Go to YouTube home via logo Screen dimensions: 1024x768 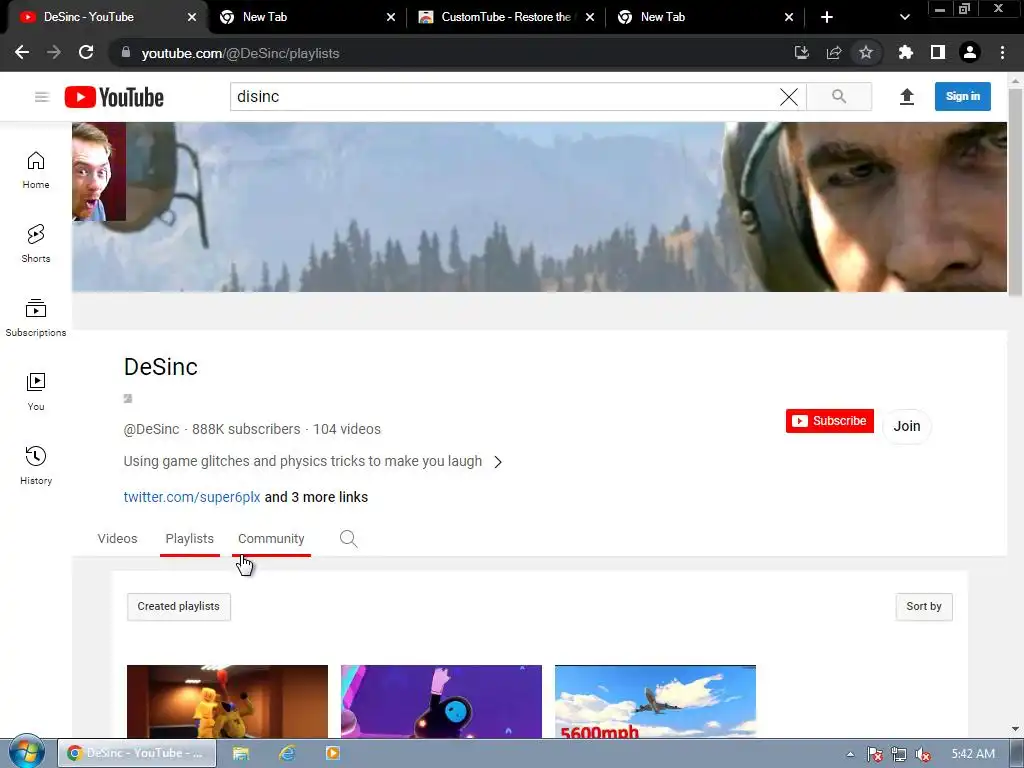(114, 97)
